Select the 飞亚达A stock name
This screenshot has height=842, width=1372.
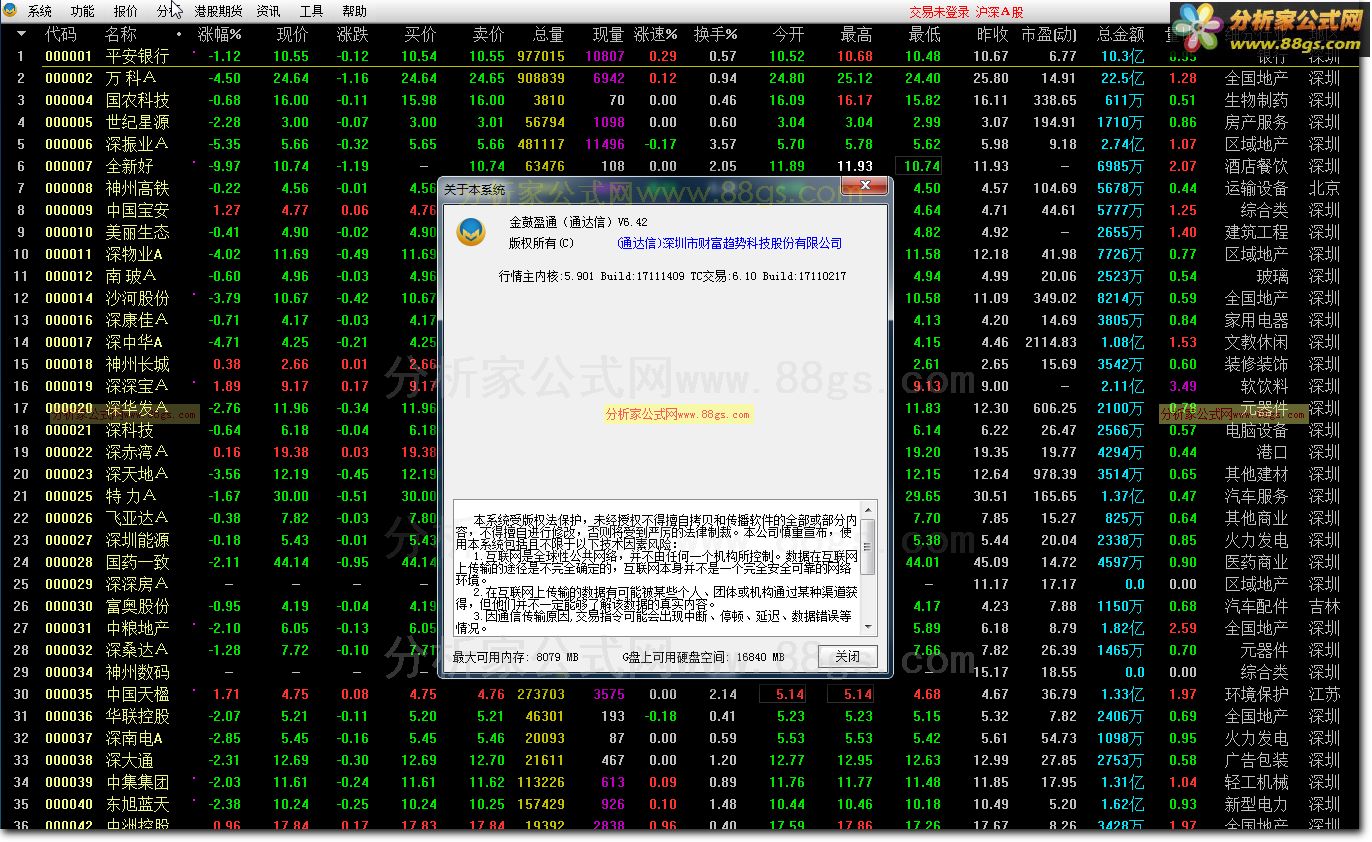137,518
